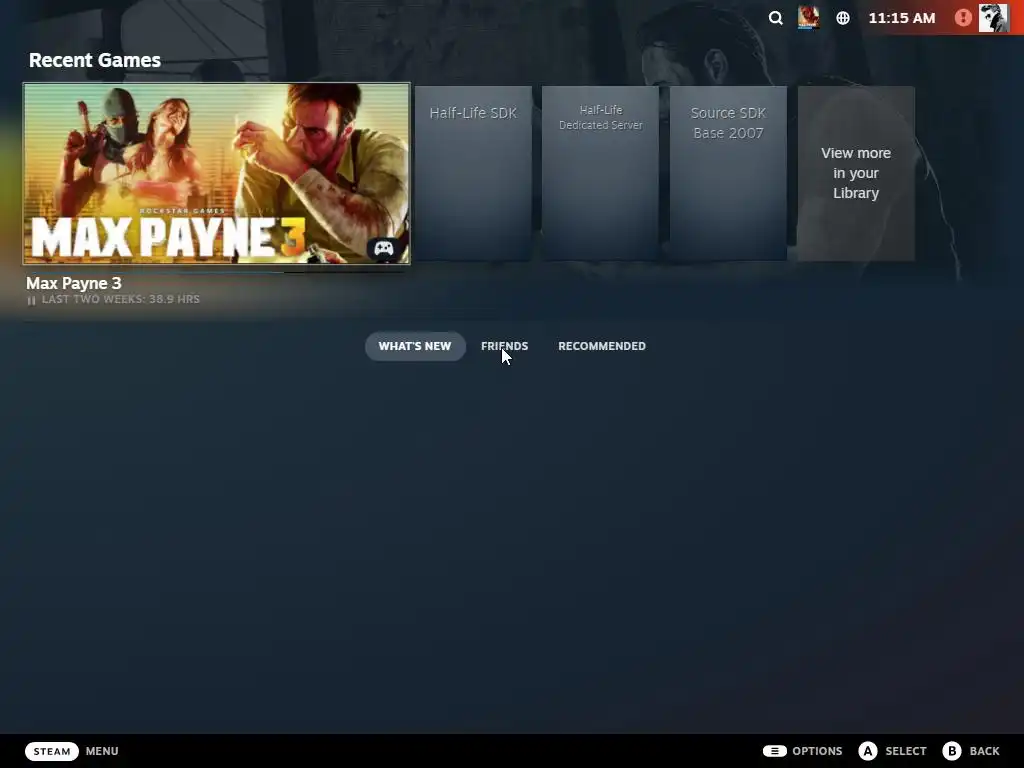The width and height of the screenshot is (1024, 768).
Task: Open the globe network icon
Action: click(843, 18)
